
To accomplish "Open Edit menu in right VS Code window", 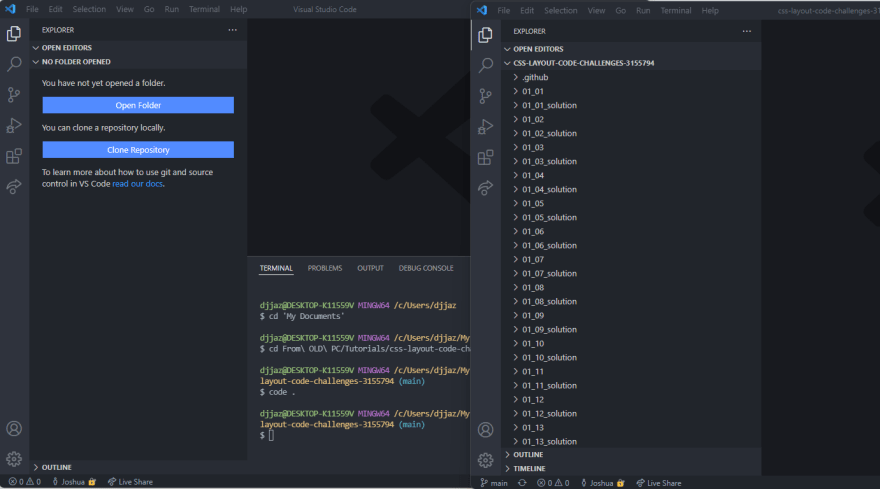I will 527,11.
